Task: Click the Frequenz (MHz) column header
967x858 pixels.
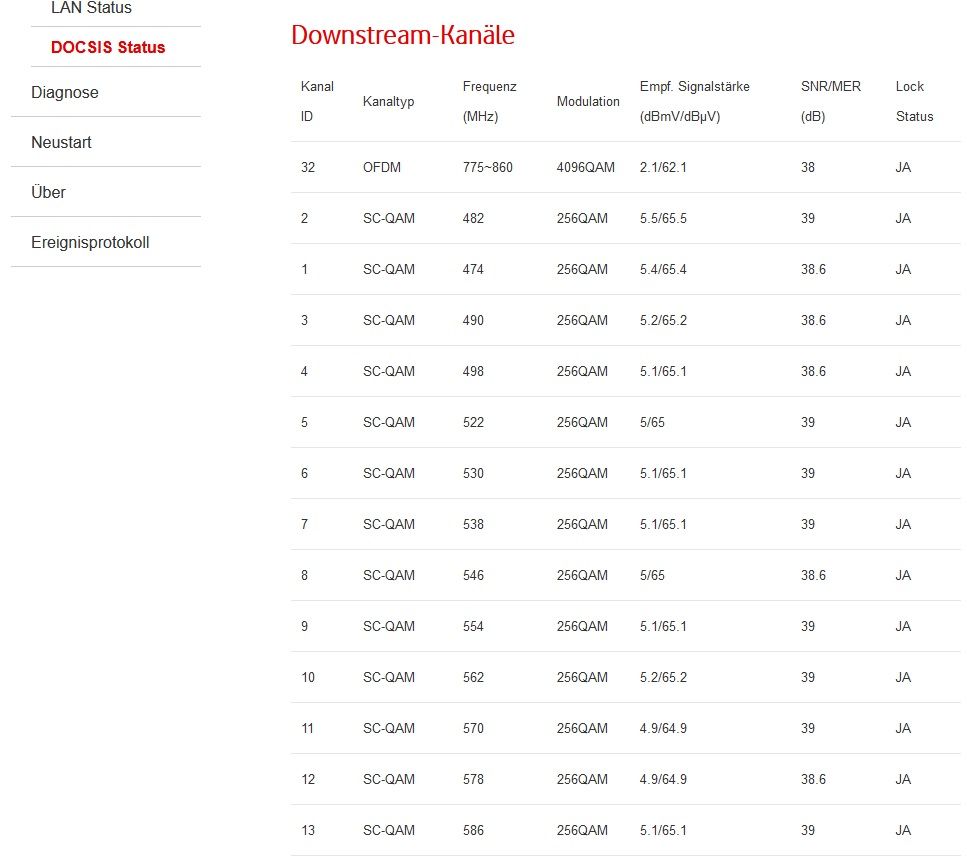Action: 490,101
